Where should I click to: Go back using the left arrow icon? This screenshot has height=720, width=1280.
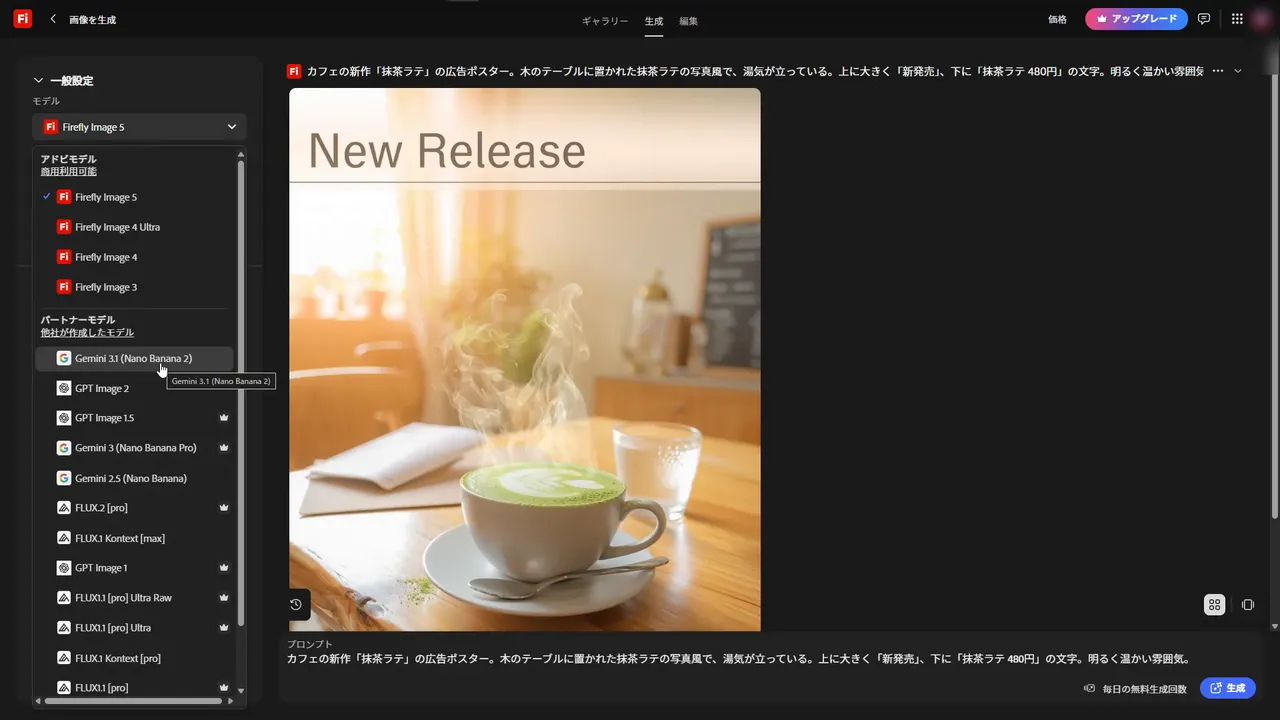[53, 19]
